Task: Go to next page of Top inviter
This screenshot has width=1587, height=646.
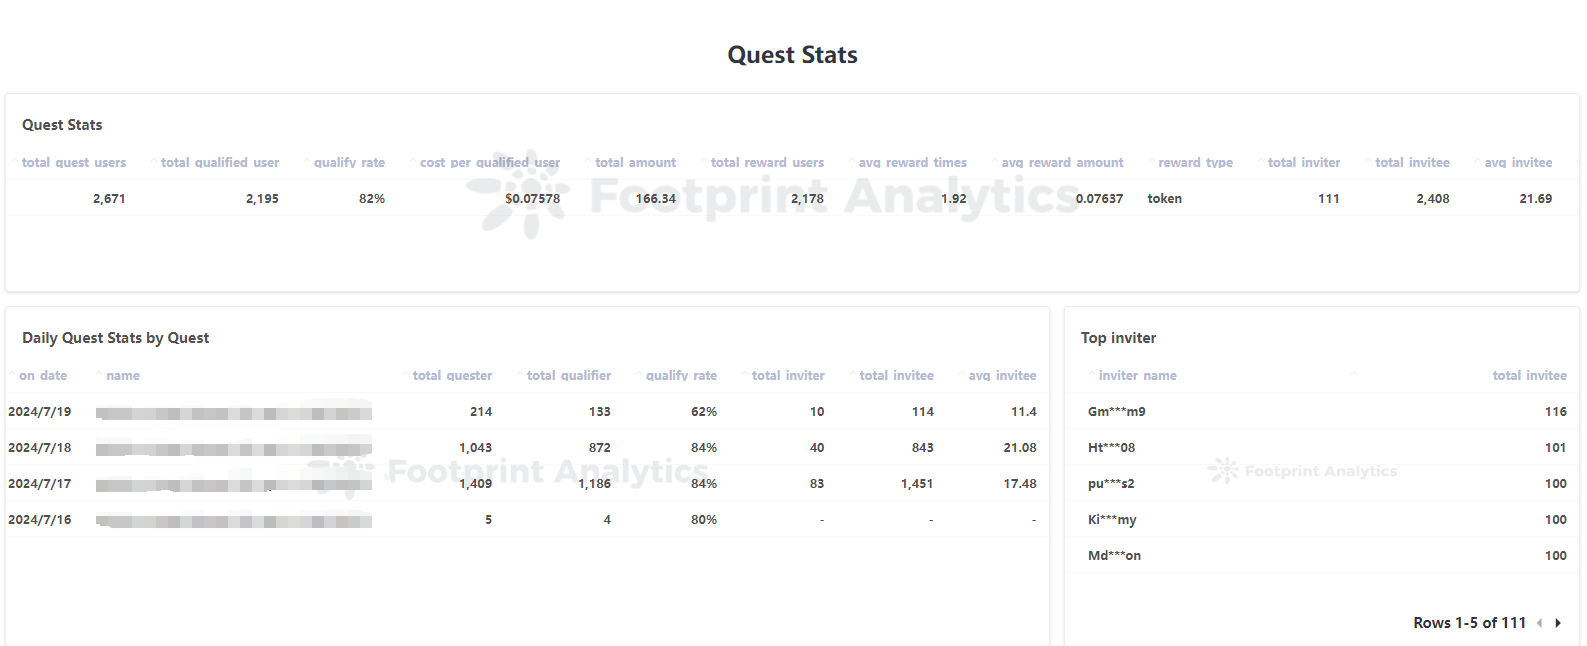Action: 1558,623
